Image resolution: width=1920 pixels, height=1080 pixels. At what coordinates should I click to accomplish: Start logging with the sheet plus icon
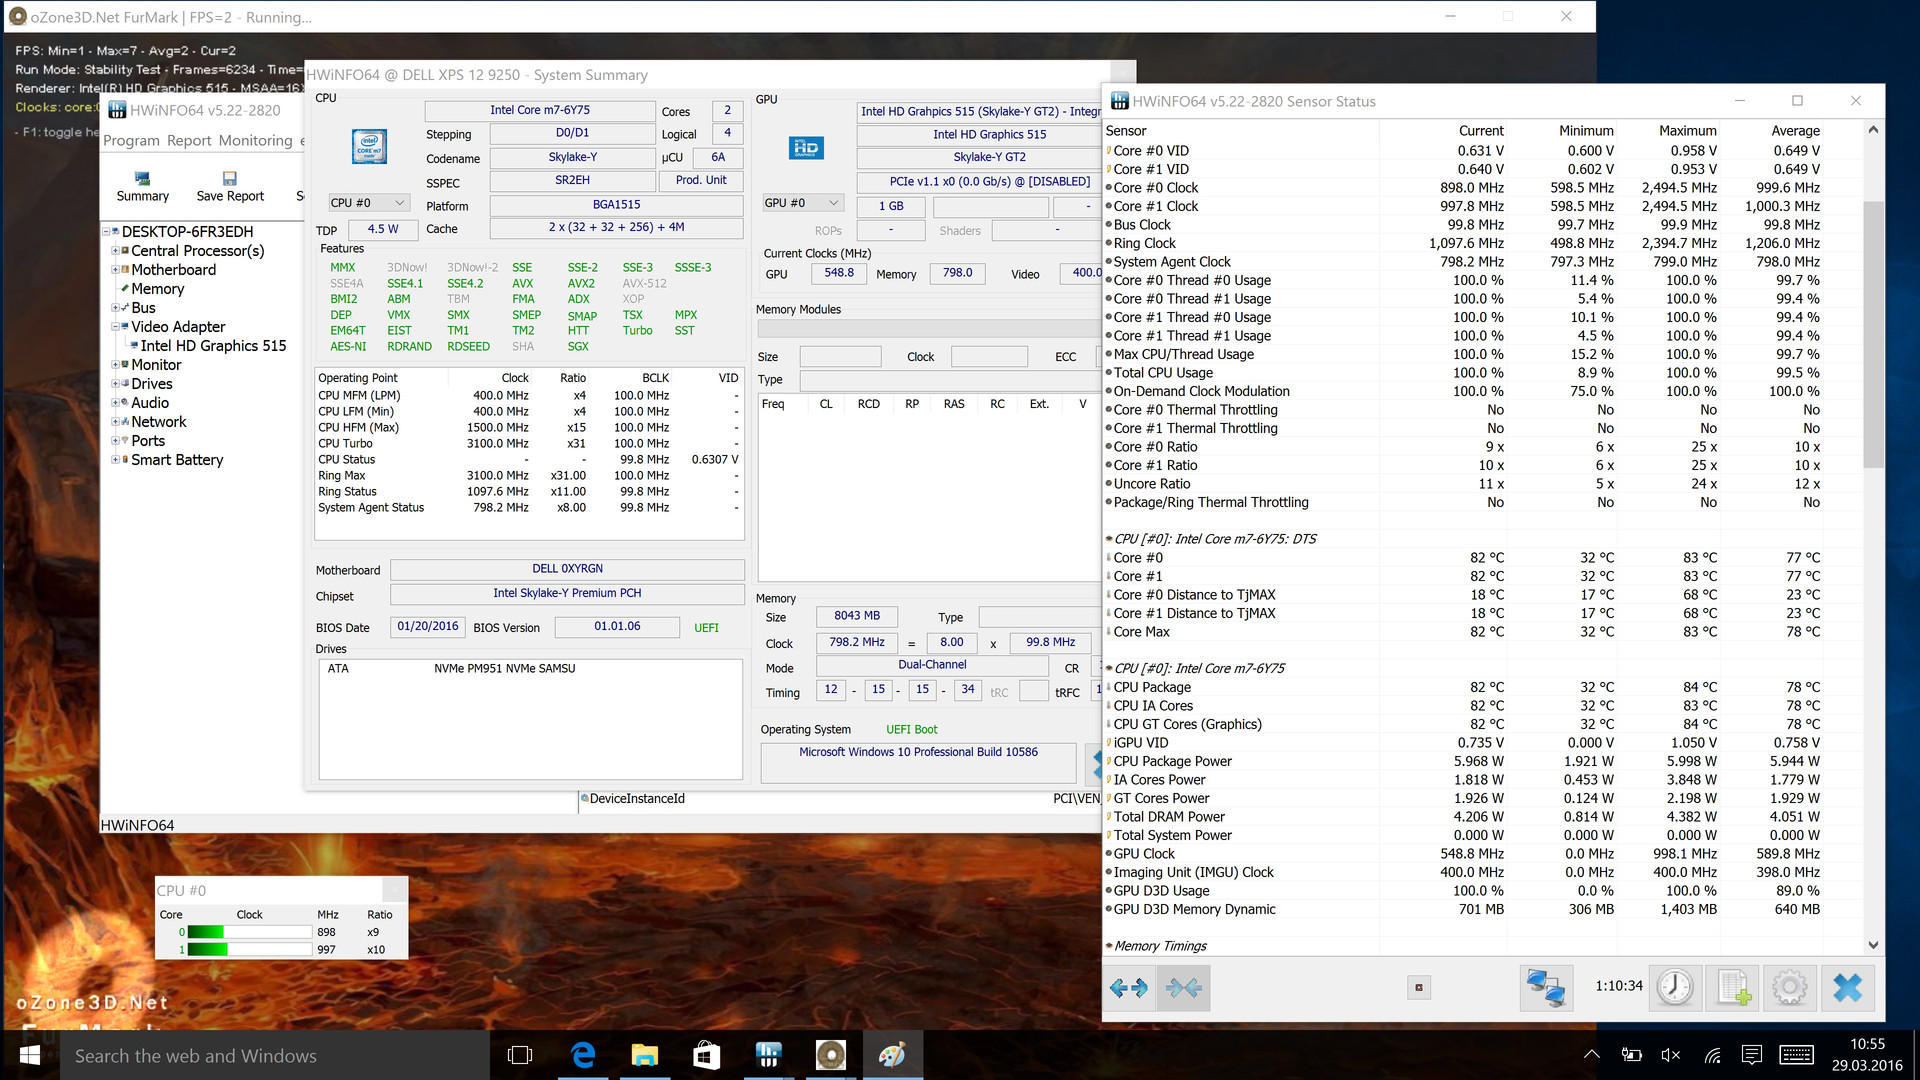pos(1733,988)
